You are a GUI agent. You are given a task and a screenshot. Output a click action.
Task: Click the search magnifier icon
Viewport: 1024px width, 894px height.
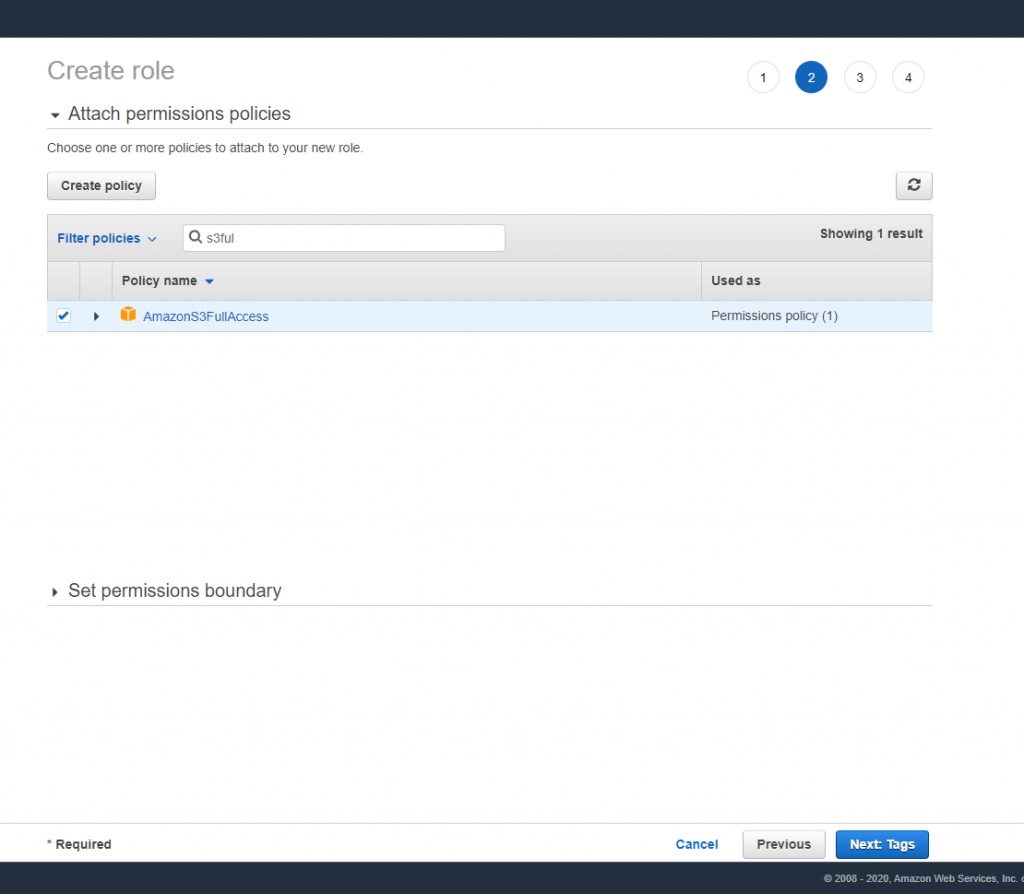[196, 237]
